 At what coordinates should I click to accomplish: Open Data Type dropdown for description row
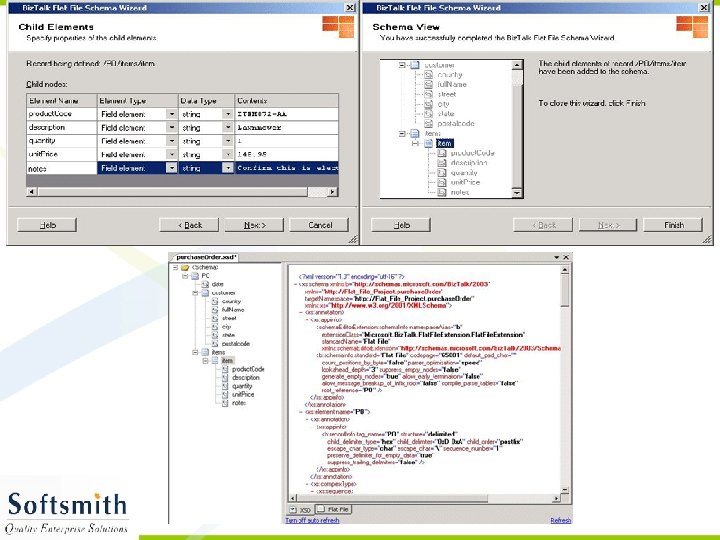click(x=228, y=128)
